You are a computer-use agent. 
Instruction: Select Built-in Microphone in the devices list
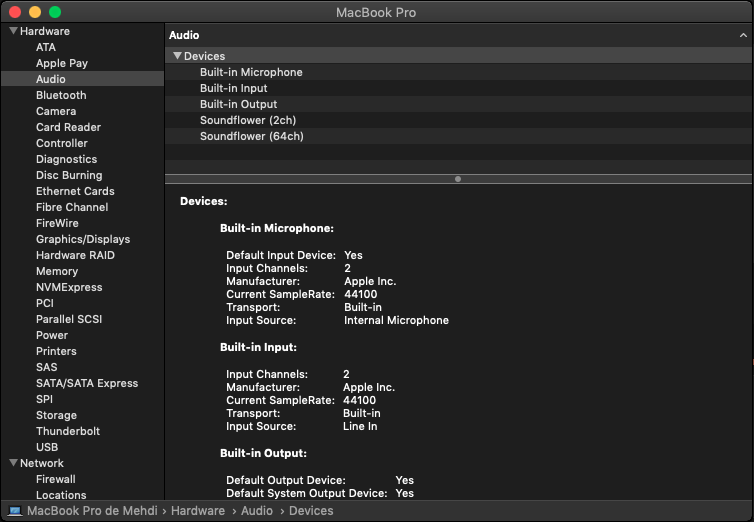click(458, 72)
